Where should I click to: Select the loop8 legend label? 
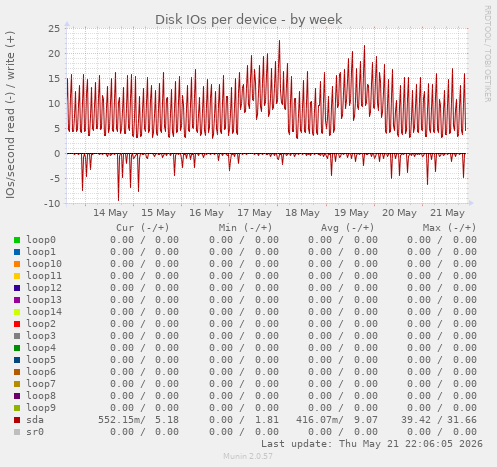point(41,396)
